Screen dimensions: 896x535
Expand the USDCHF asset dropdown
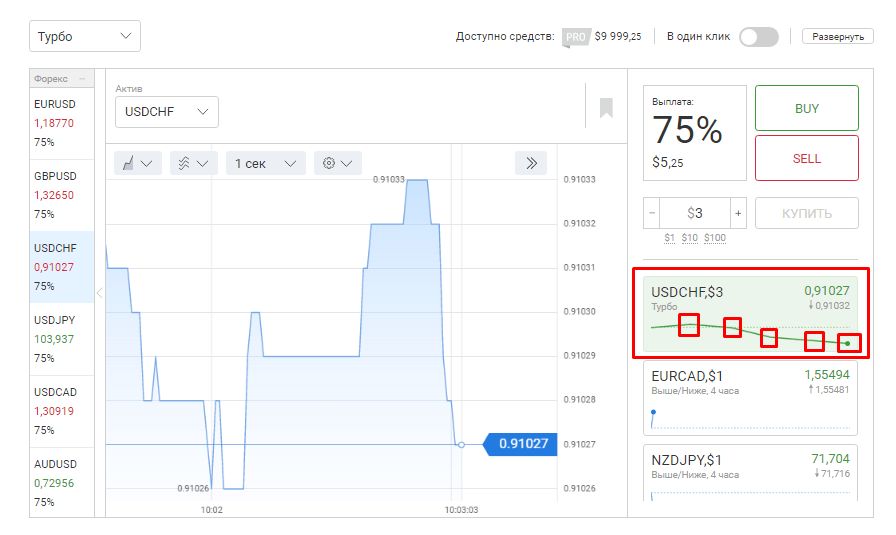click(x=166, y=112)
